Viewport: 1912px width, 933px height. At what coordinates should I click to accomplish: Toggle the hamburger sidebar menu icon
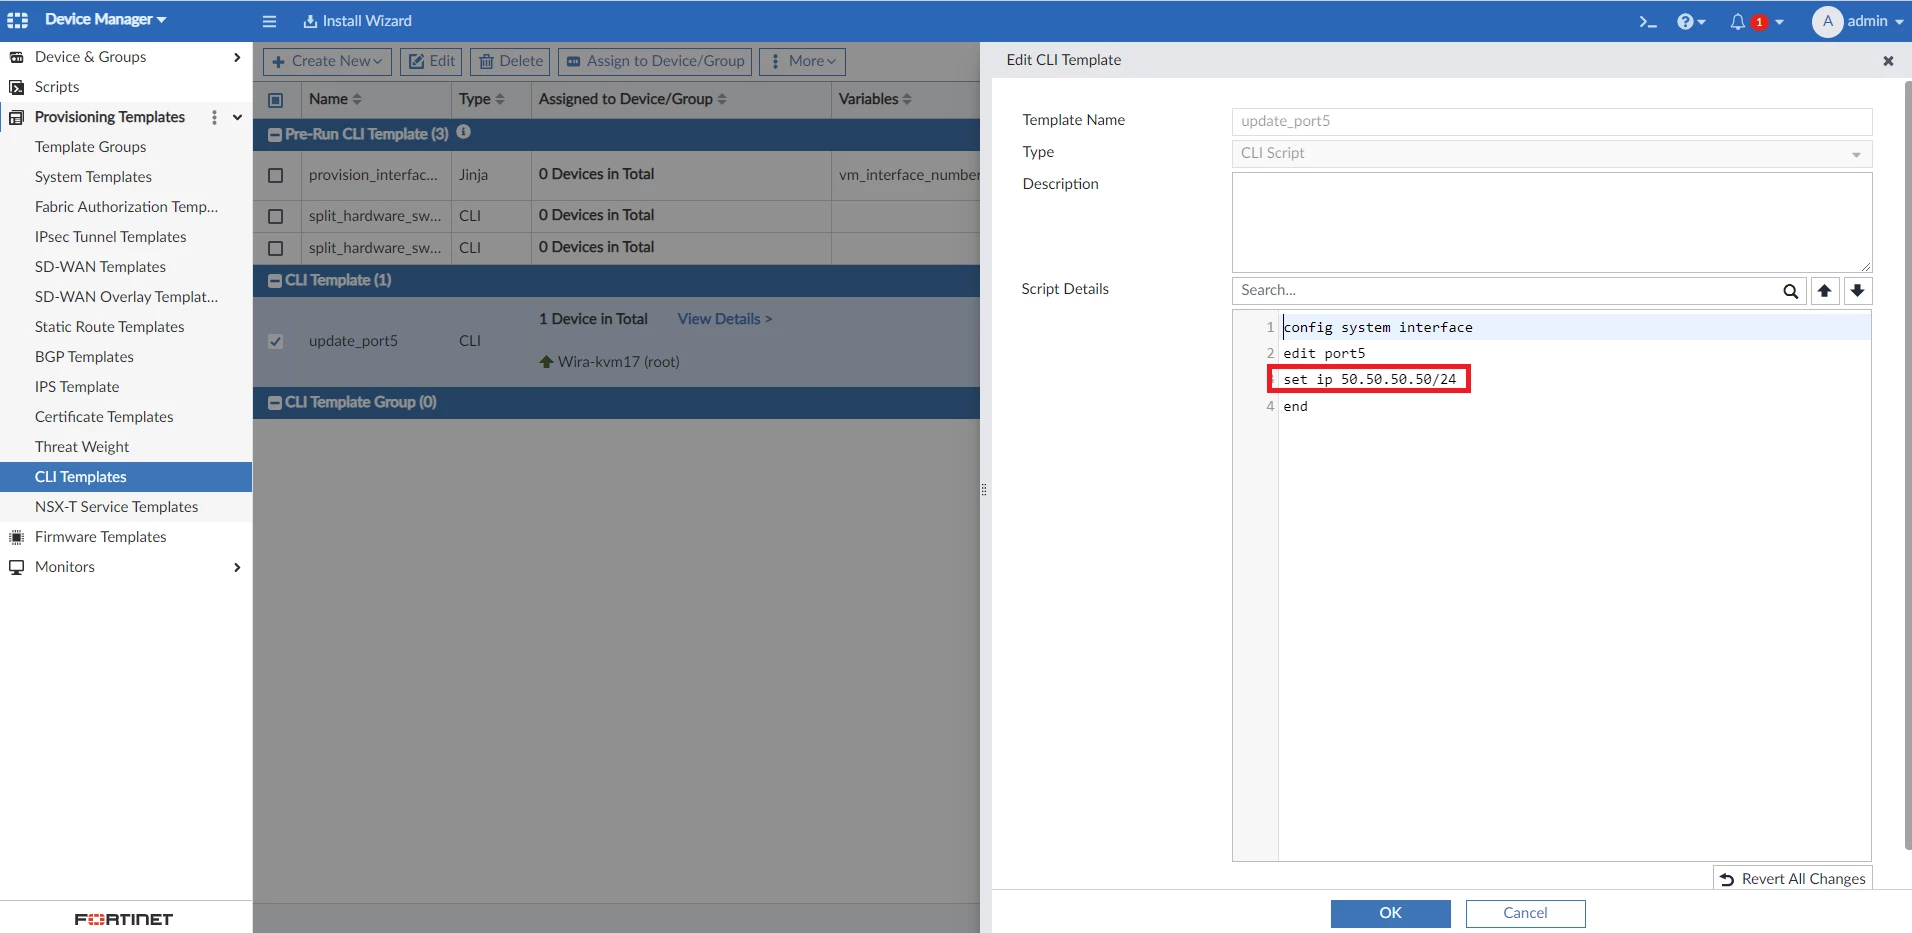click(269, 21)
